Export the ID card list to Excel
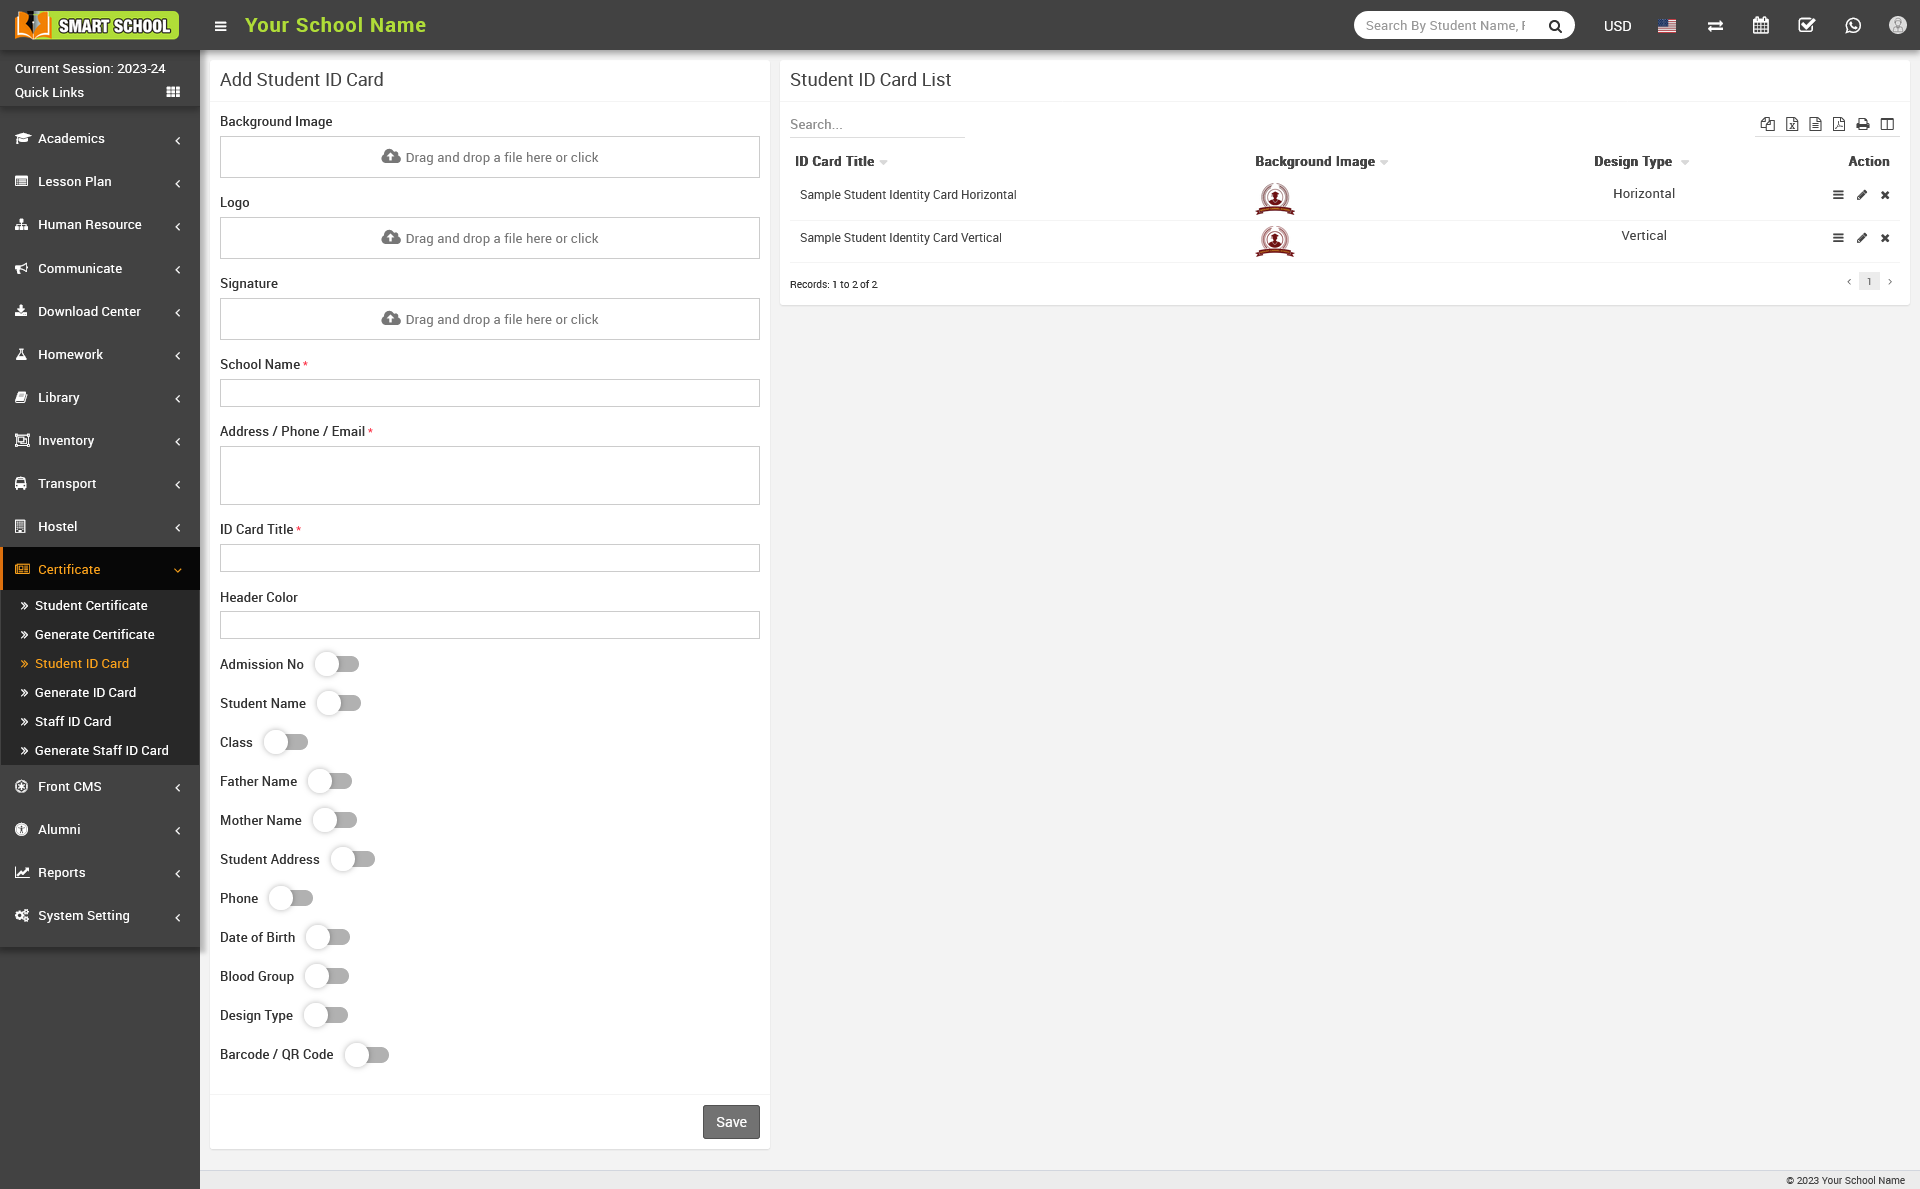 1791,124
